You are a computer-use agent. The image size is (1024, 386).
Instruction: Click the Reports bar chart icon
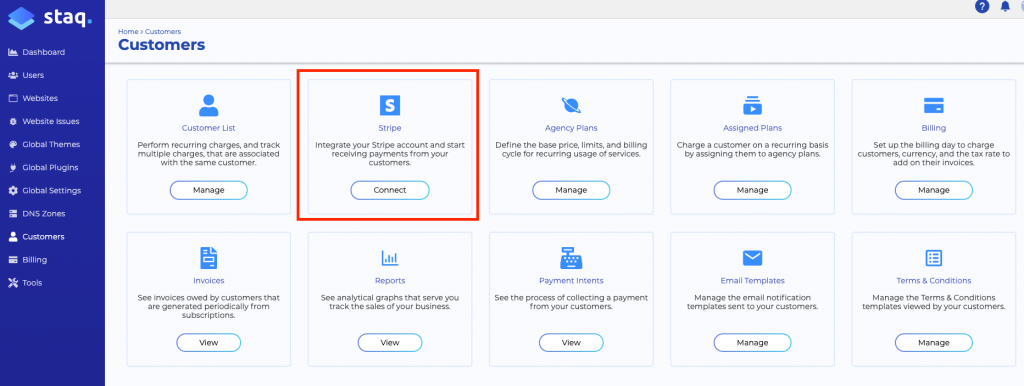tap(390, 259)
